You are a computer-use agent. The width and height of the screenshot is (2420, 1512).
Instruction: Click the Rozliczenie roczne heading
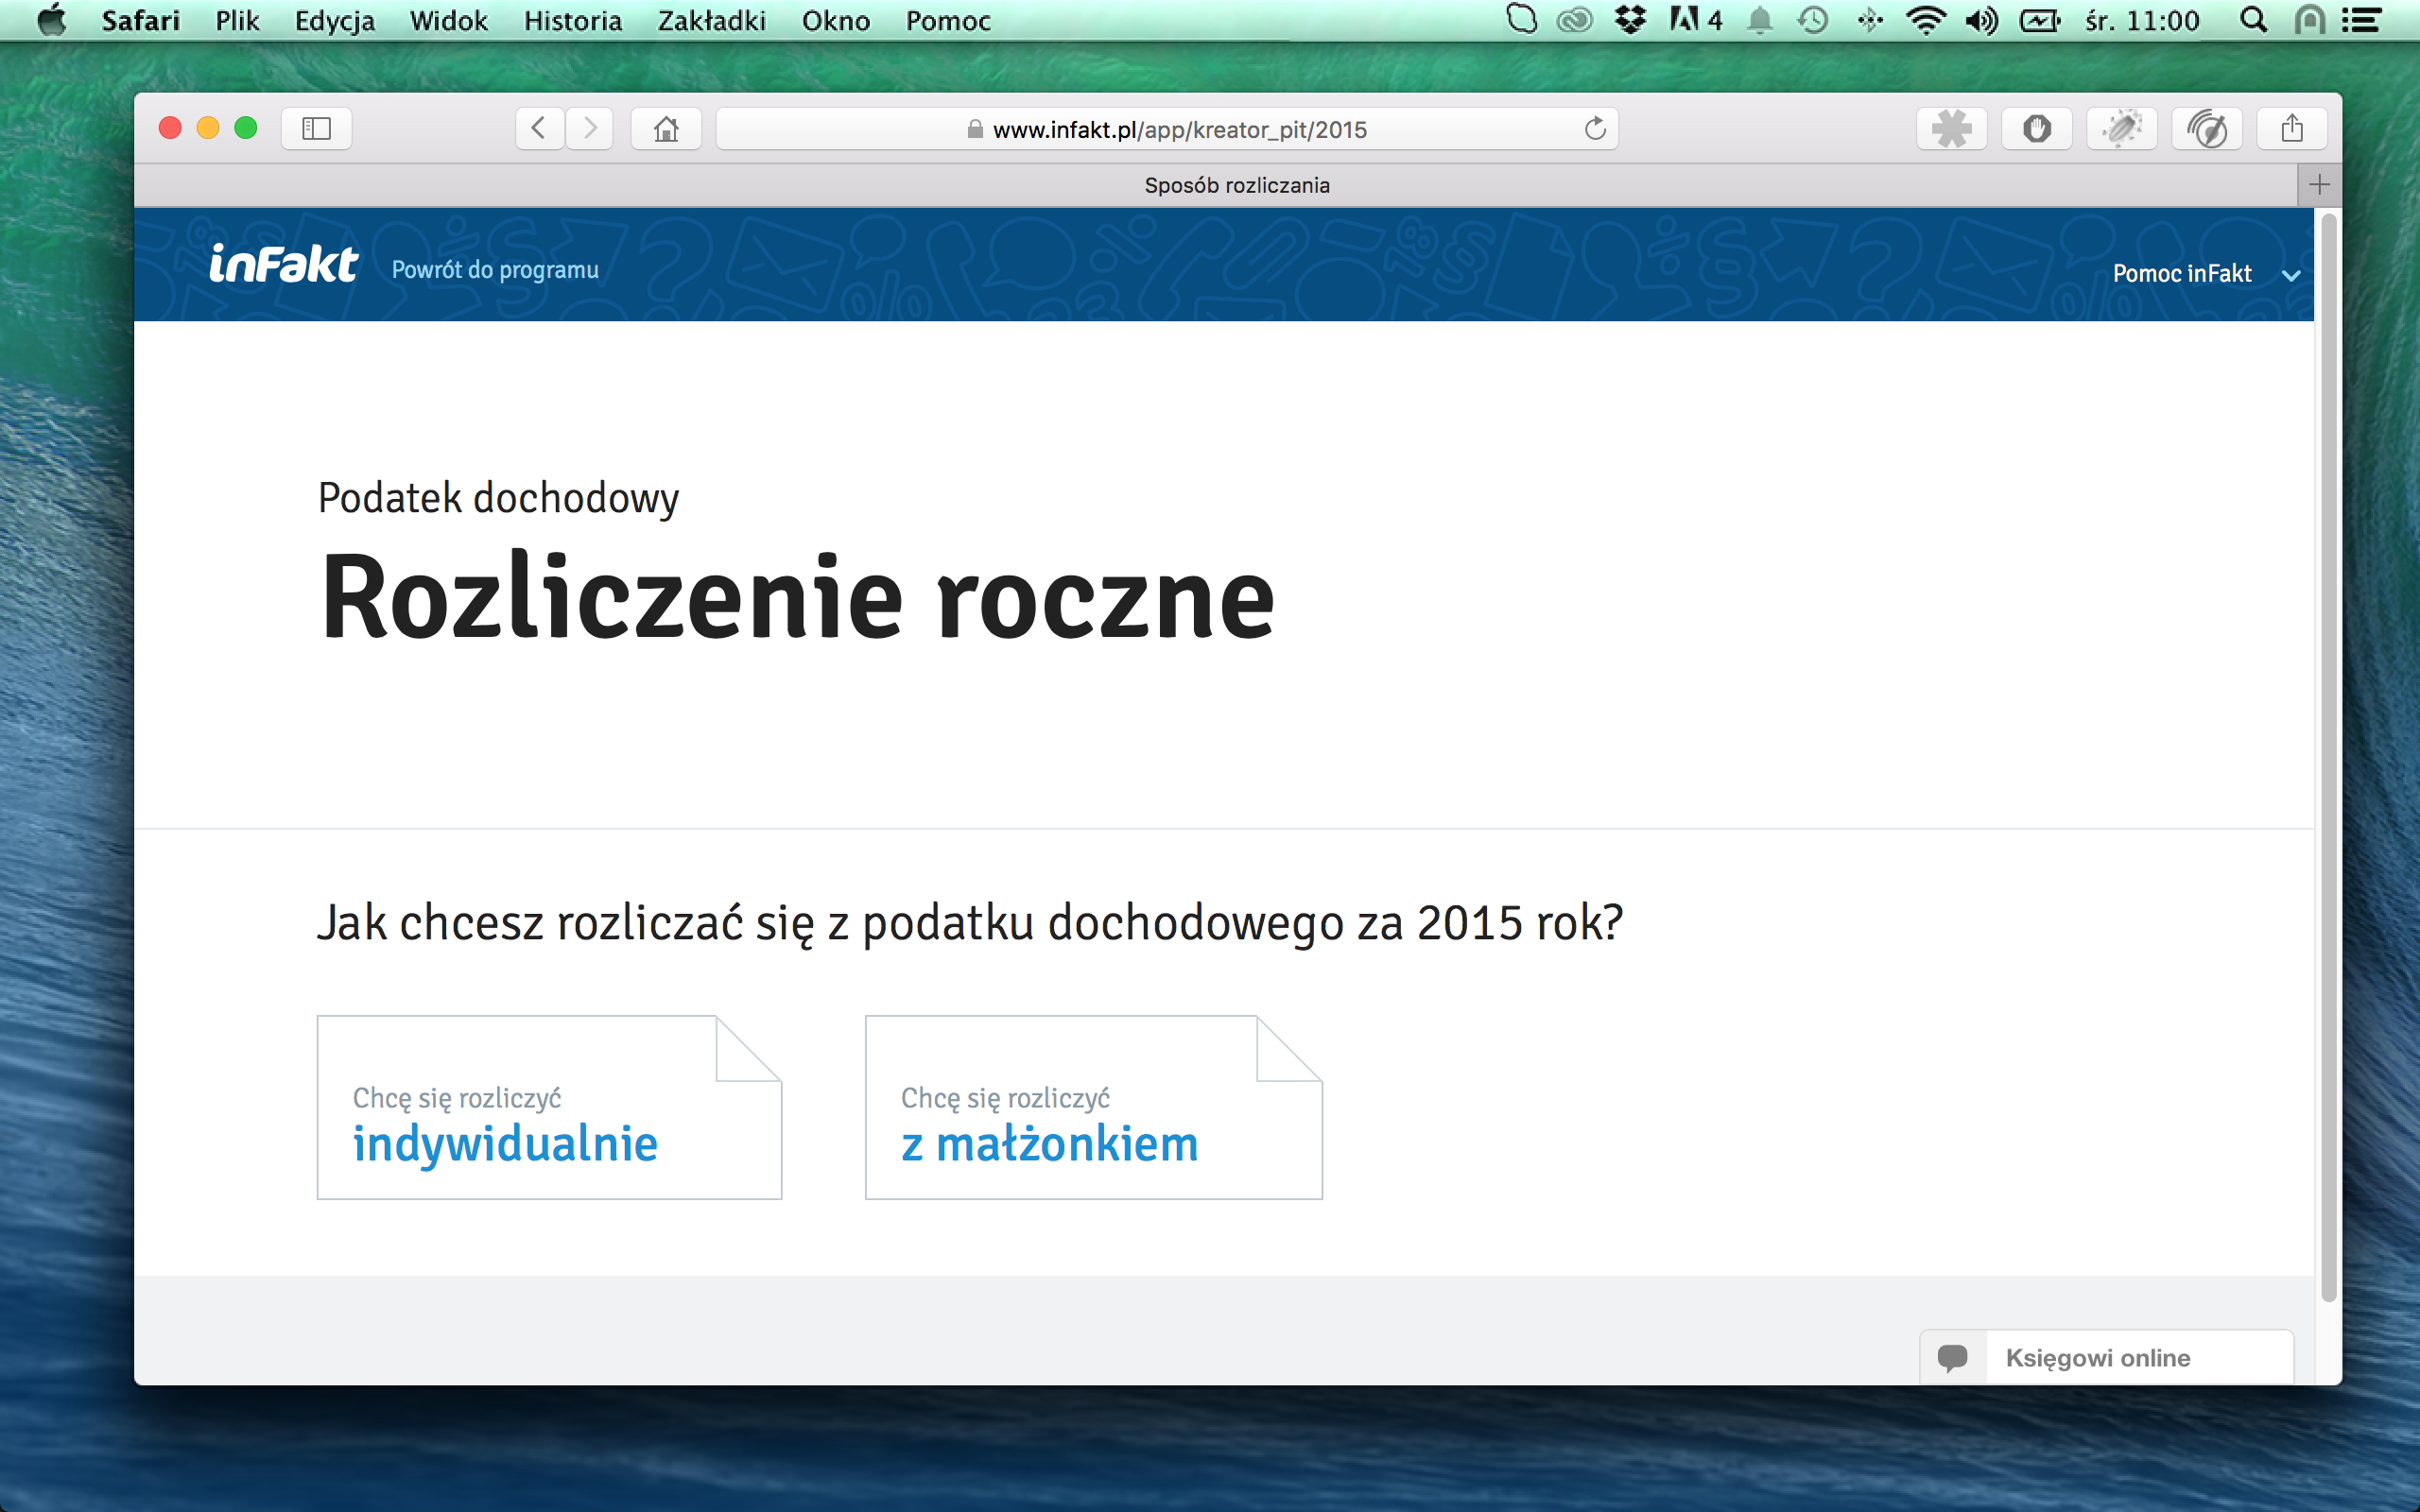(797, 598)
